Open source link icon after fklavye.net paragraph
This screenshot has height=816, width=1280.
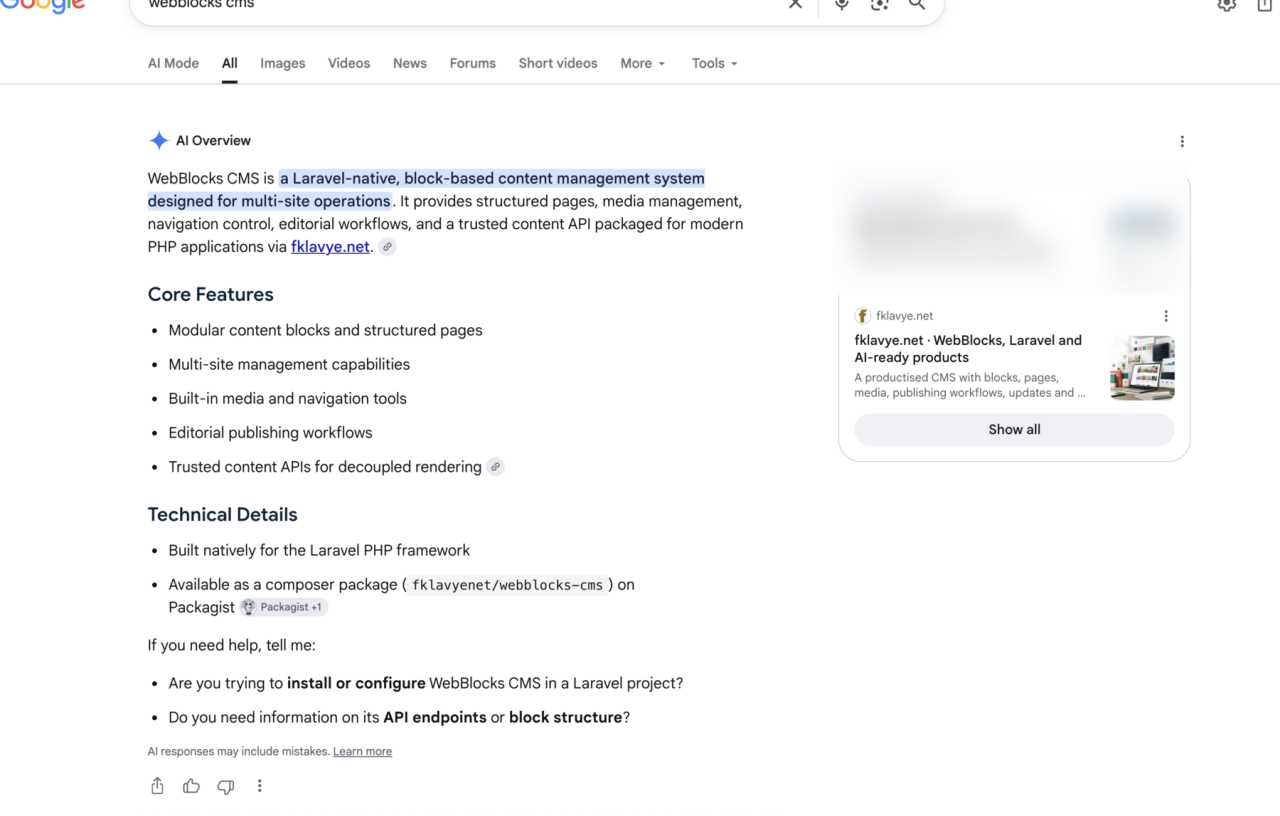(387, 247)
